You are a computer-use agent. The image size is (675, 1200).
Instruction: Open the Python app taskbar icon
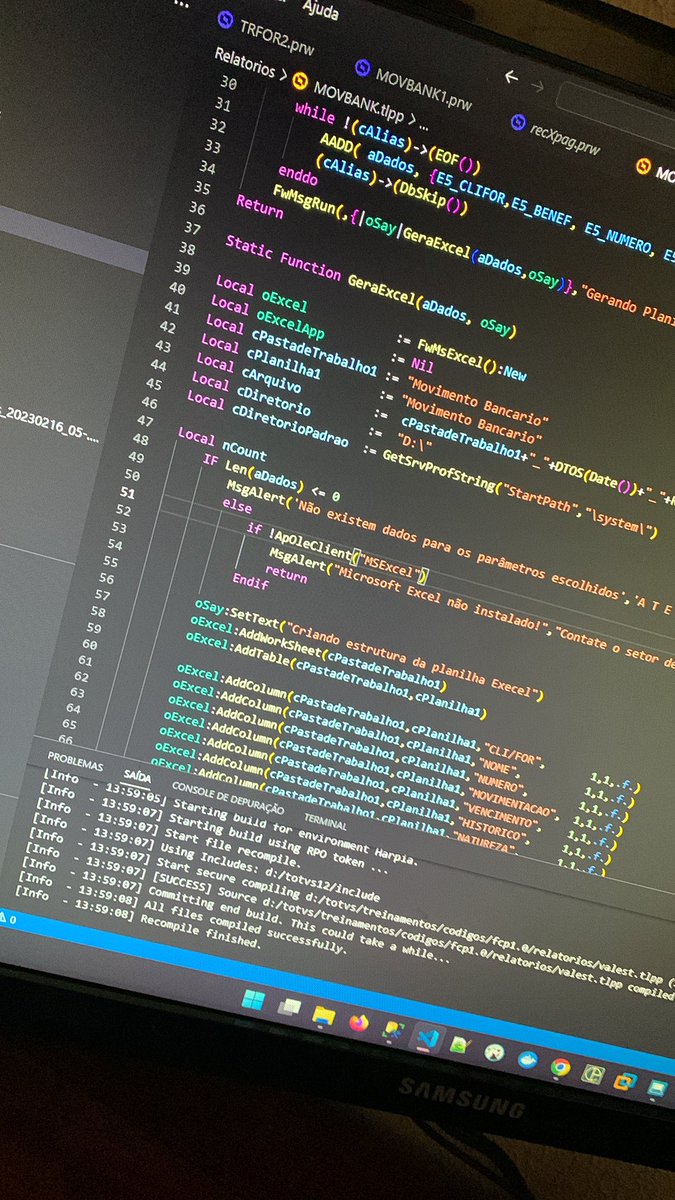(392, 1031)
